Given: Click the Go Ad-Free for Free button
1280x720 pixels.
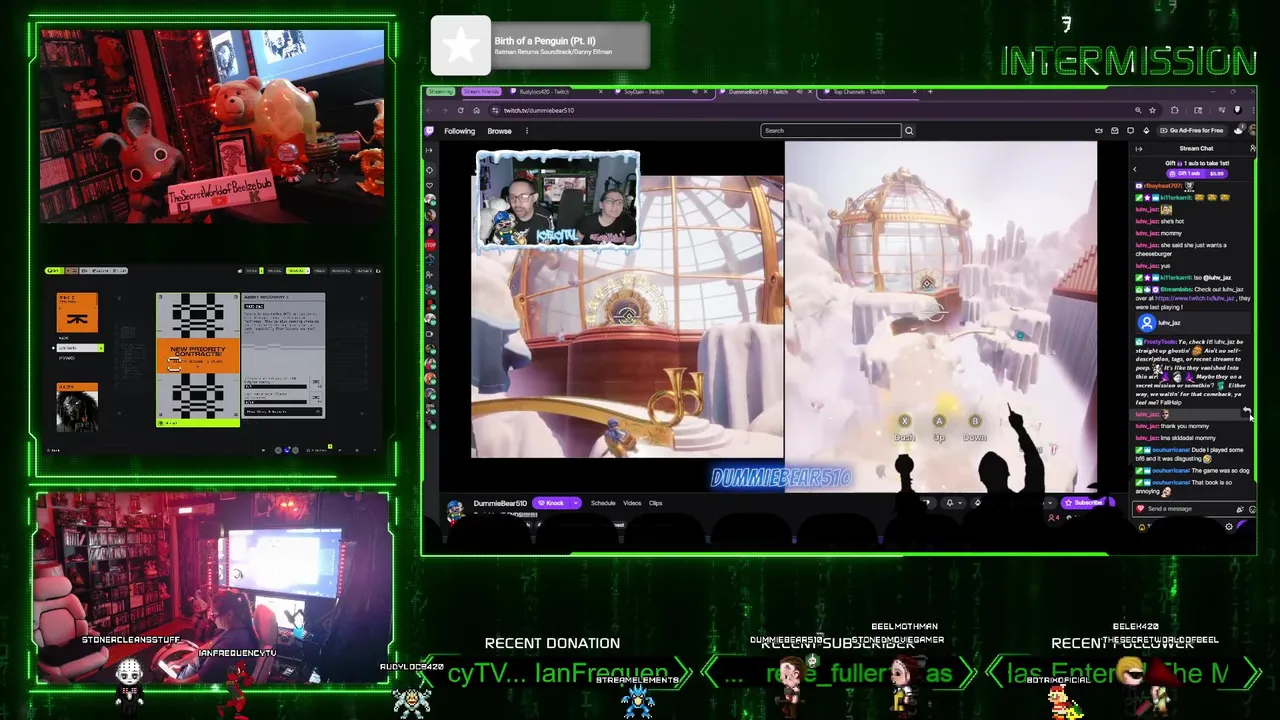Looking at the screenshot, I should click(x=1192, y=131).
